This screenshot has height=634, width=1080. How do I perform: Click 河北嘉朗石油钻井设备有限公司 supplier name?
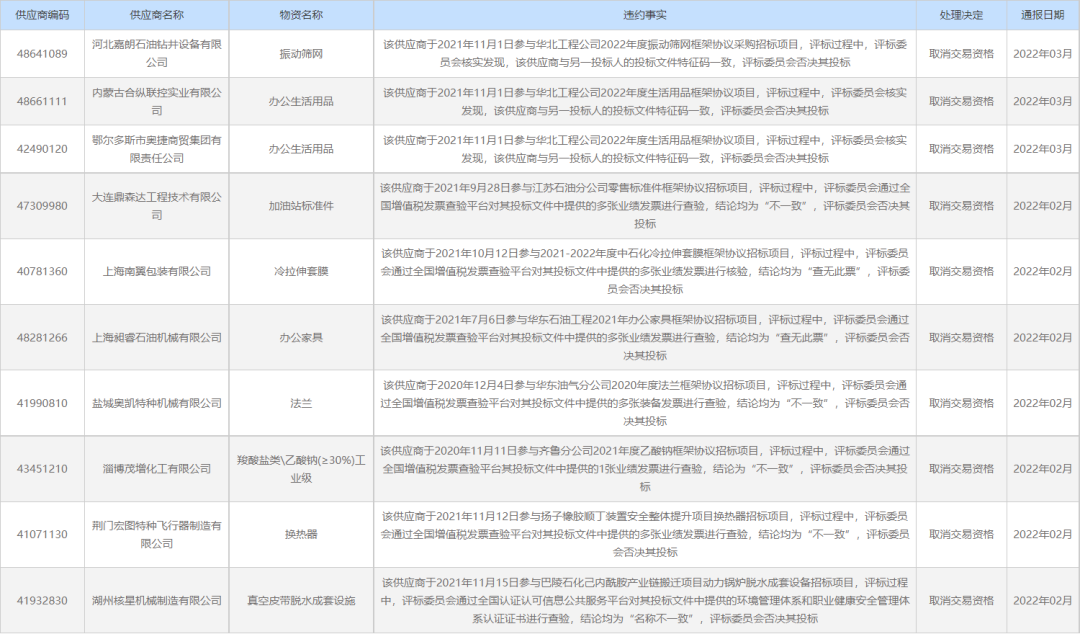(155, 55)
